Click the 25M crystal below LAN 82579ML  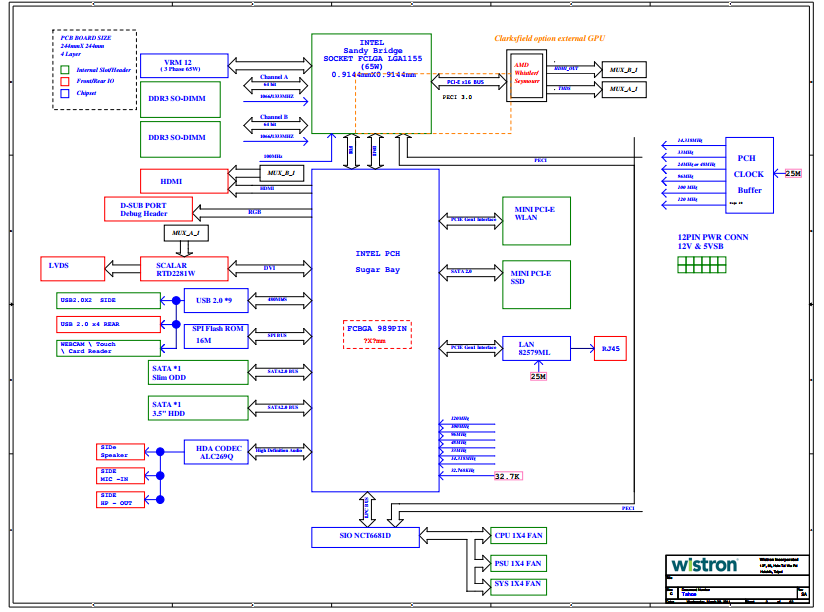(x=538, y=377)
